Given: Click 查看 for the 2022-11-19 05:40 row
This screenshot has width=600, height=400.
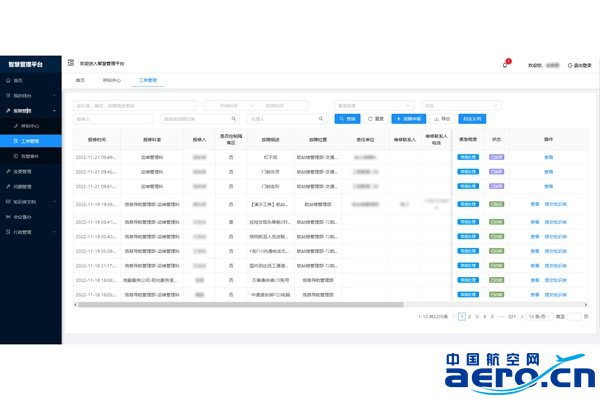Looking at the screenshot, I should click(535, 237).
